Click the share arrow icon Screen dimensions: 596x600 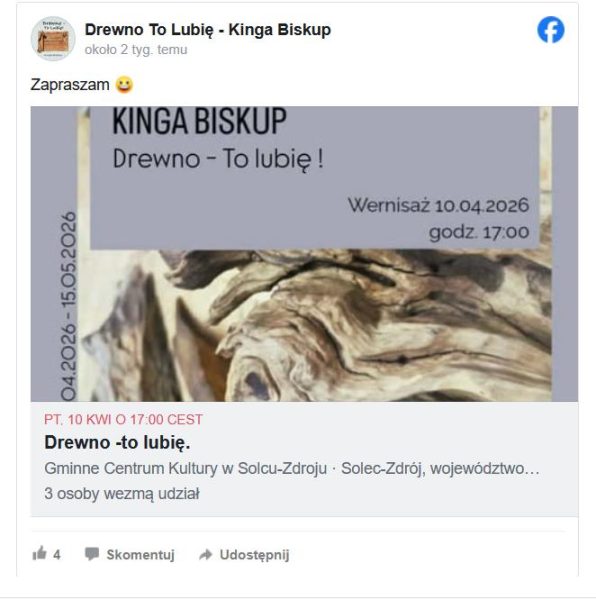coord(205,554)
